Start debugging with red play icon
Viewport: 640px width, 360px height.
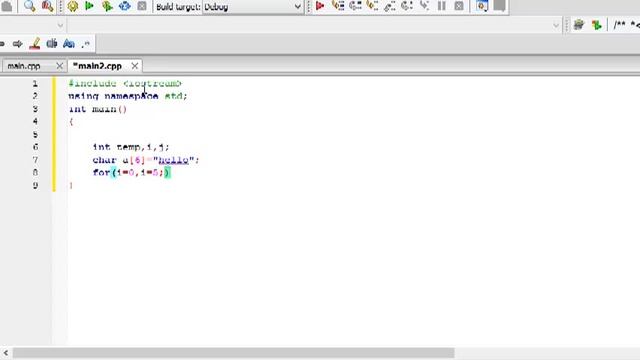coord(320,6)
